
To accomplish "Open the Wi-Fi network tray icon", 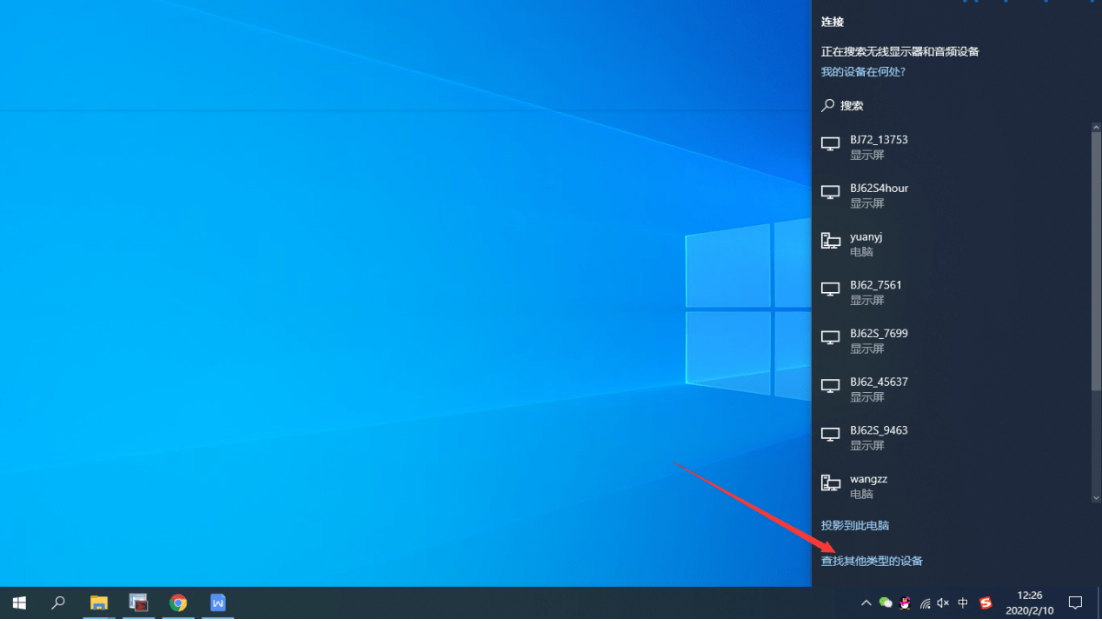I will coord(925,603).
